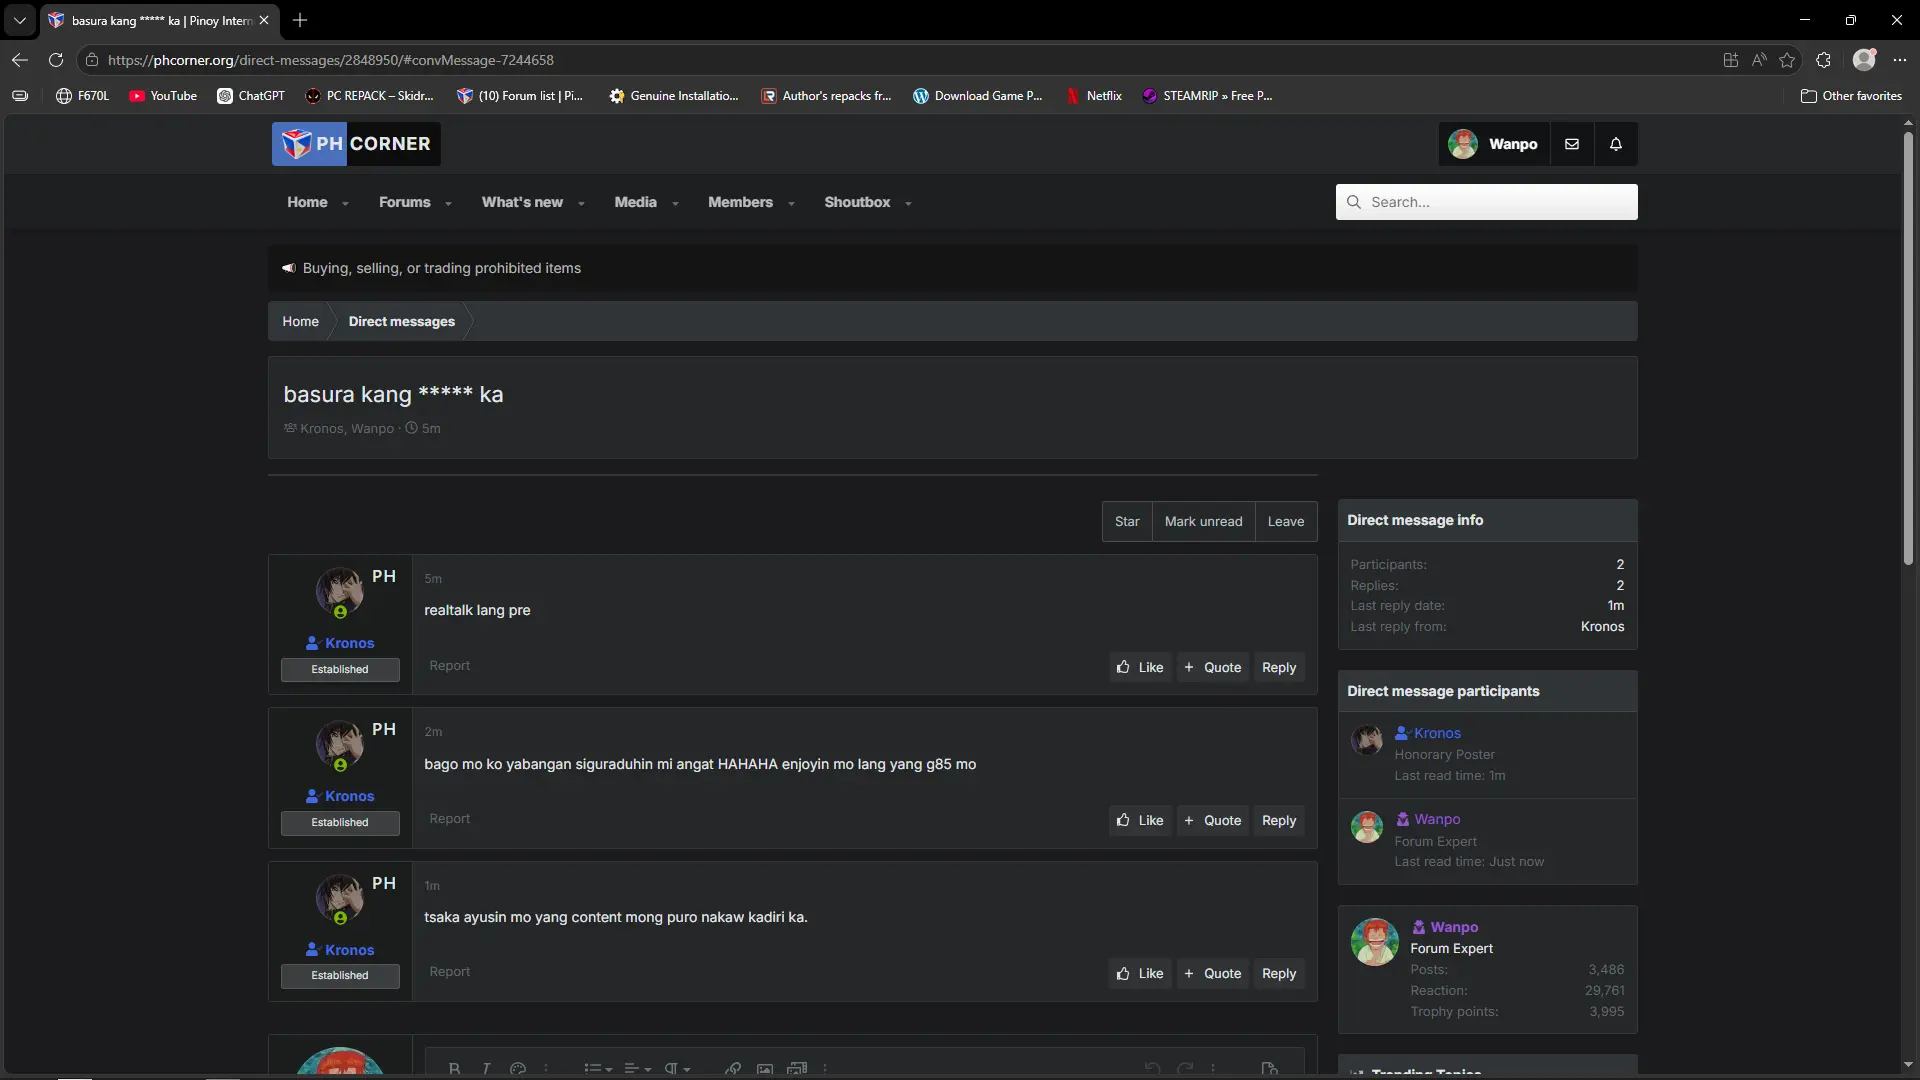Click Wanpo's avatar in the top header
Image resolution: width=1920 pixels, height=1080 pixels.
point(1463,144)
